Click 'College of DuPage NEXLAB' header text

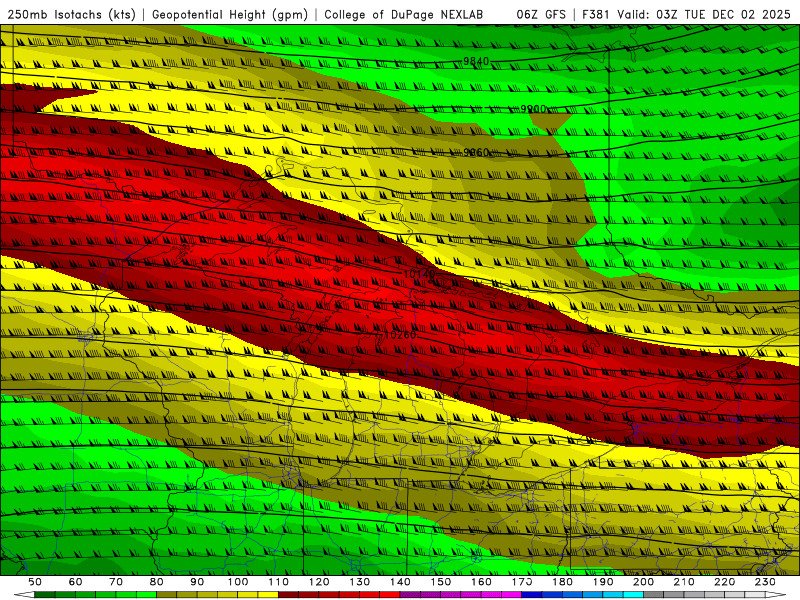[403, 14]
